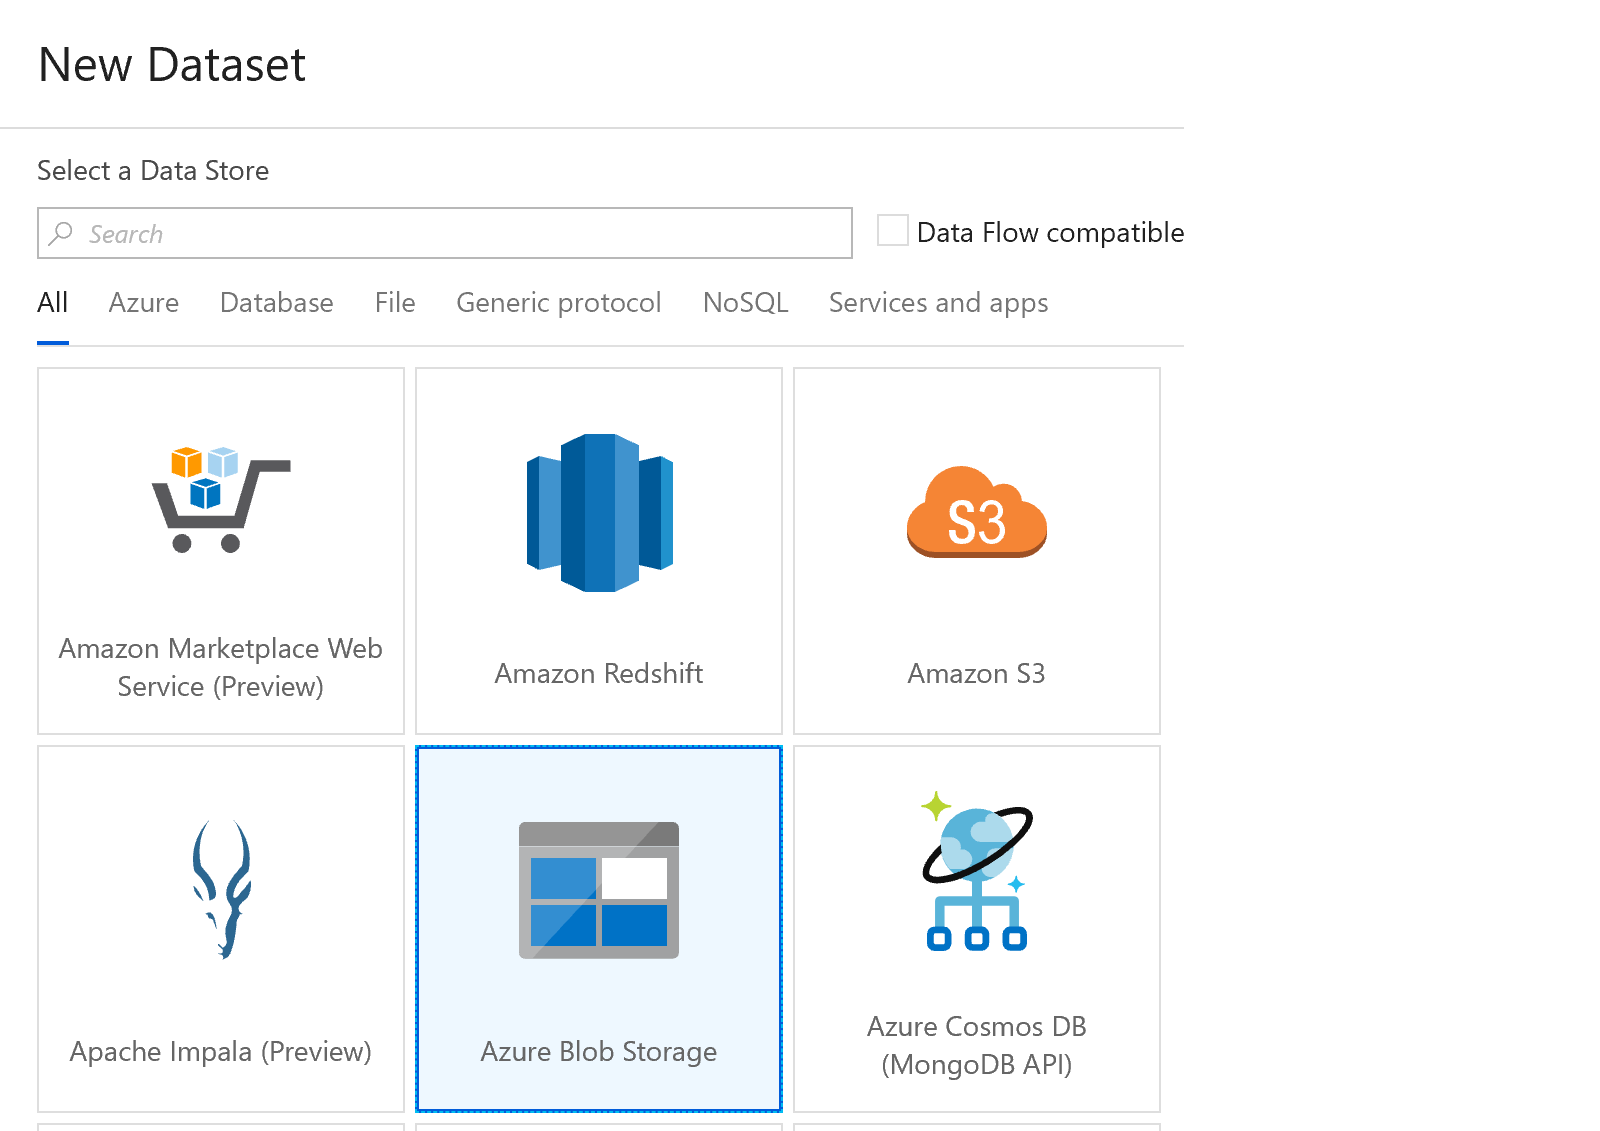This screenshot has height=1131, width=1600.
Task: Pick the Apache Impala antelope icon
Action: point(221,889)
